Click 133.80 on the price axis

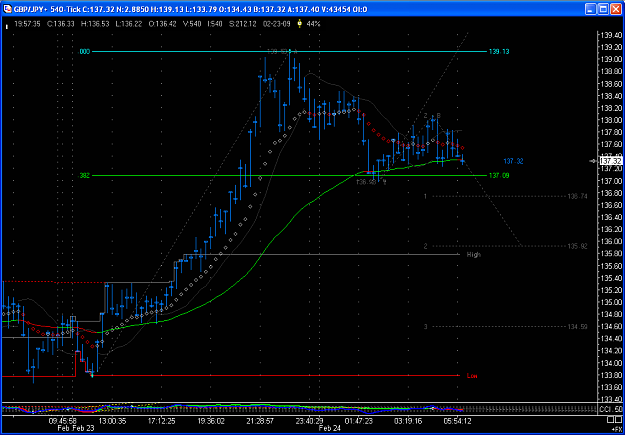(x=611, y=375)
